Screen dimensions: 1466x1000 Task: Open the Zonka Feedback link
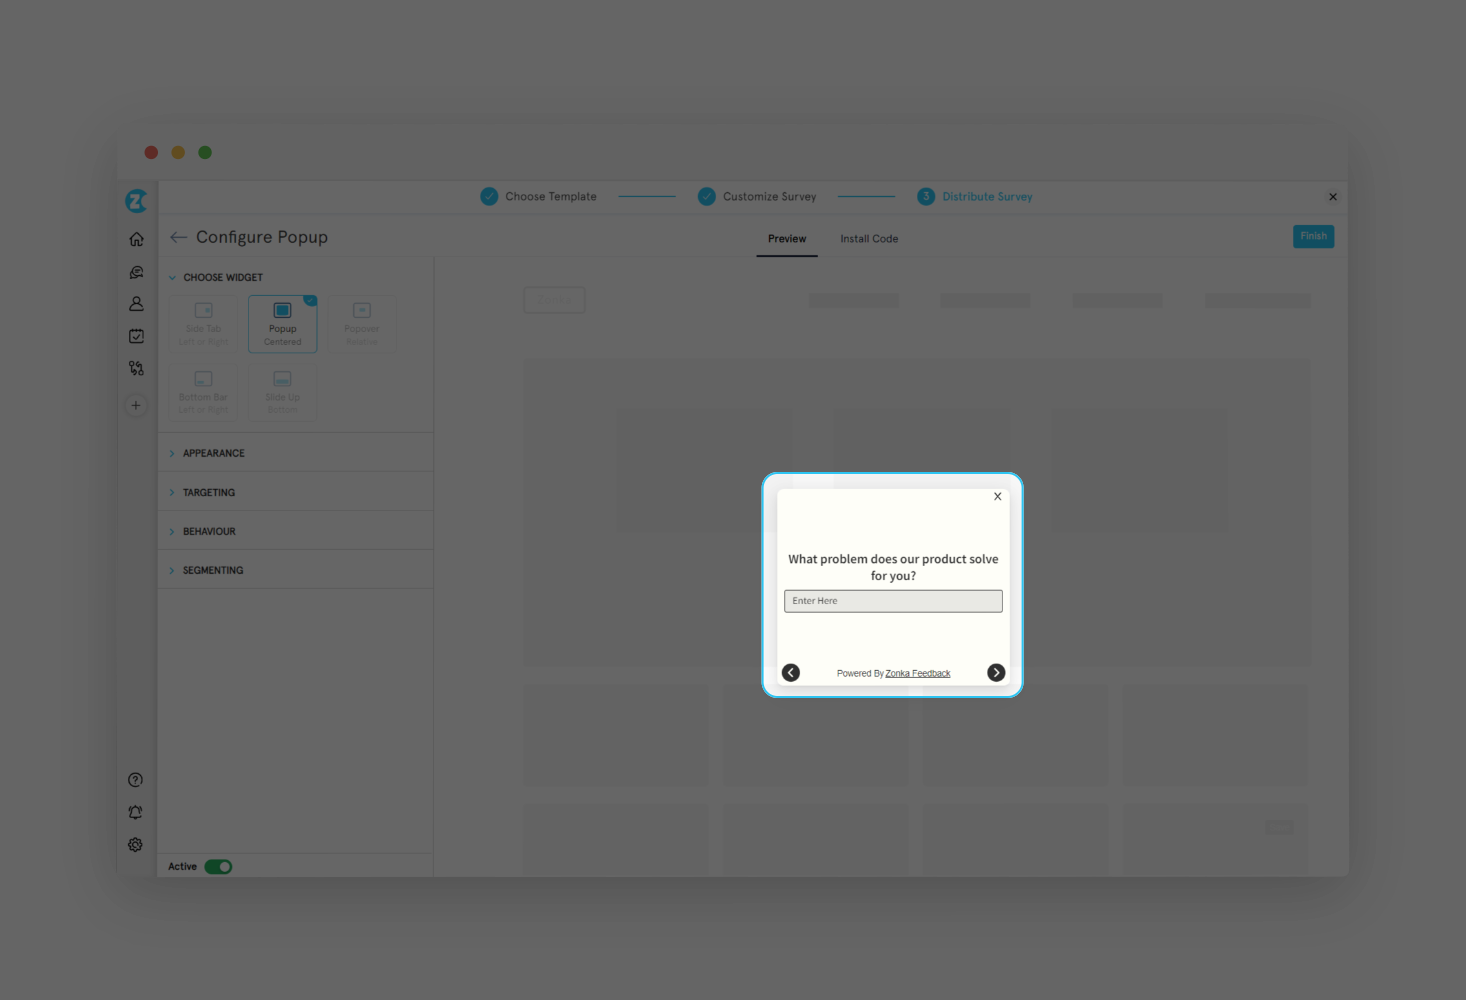click(x=917, y=674)
